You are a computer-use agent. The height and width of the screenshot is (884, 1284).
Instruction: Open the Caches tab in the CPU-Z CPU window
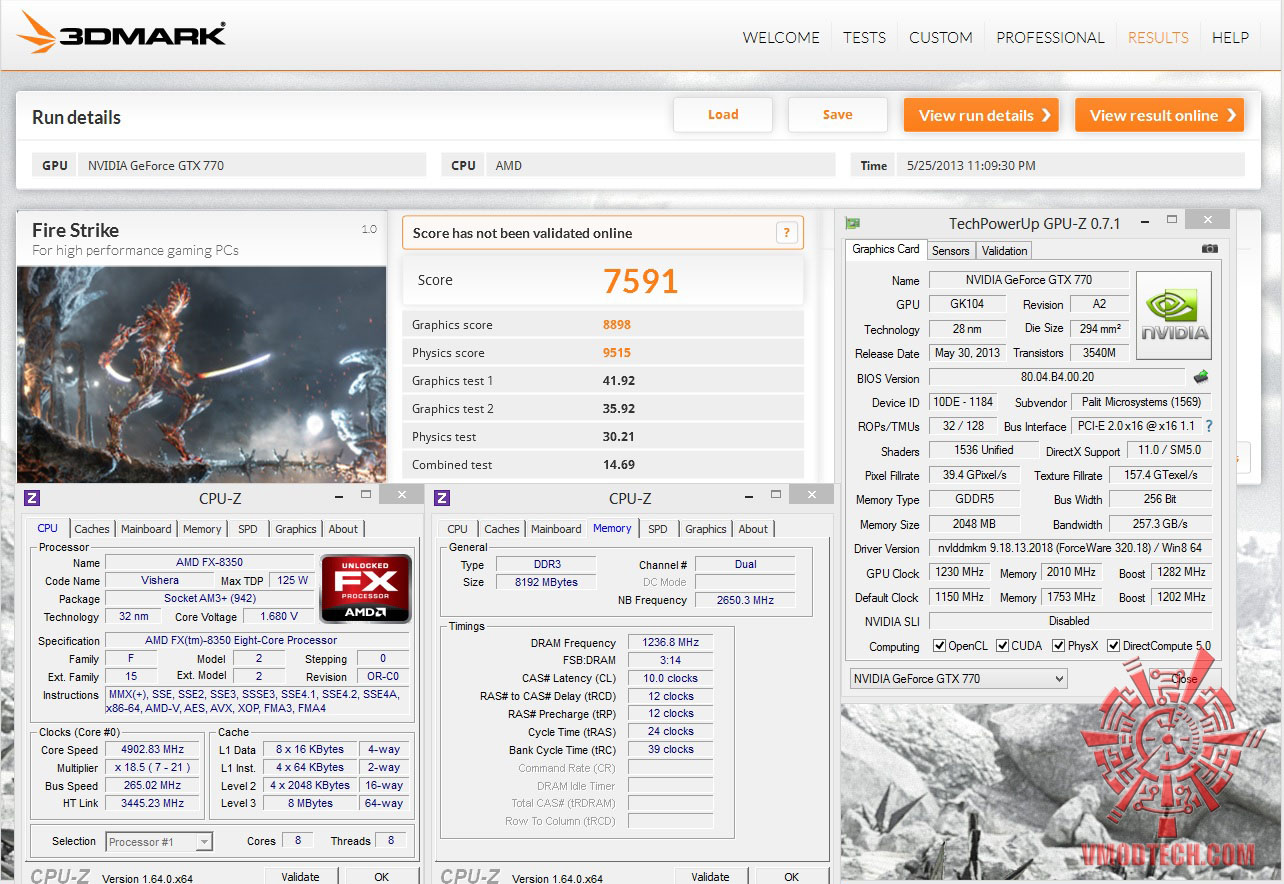pyautogui.click(x=92, y=529)
